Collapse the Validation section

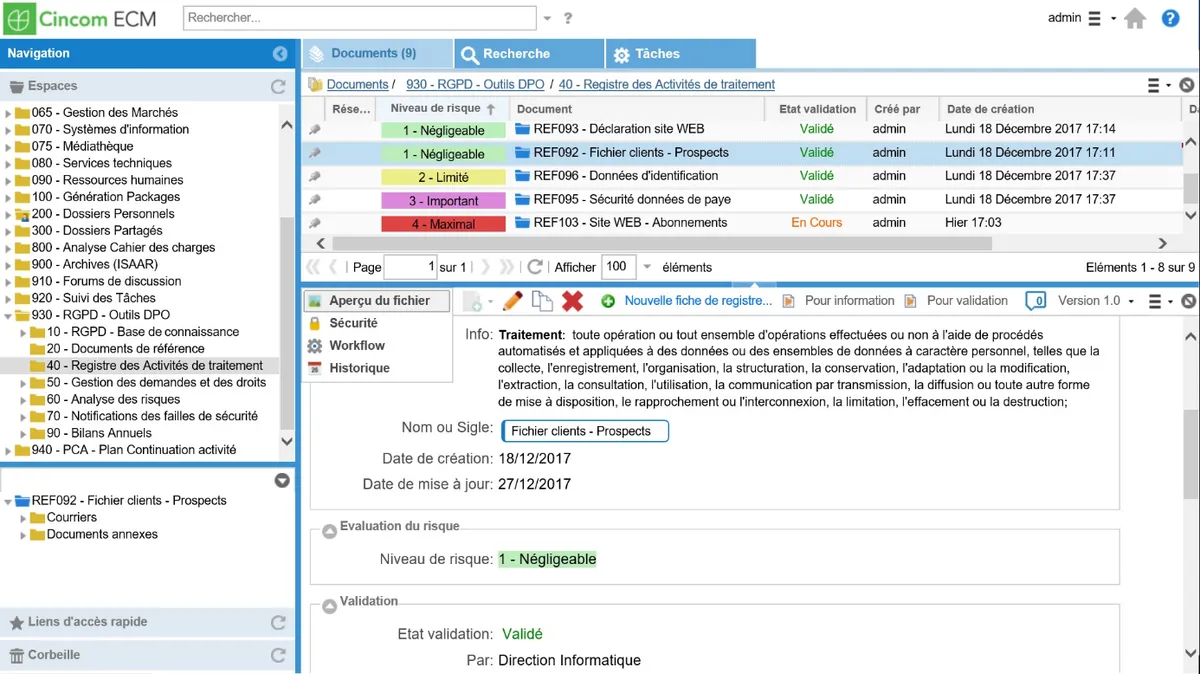click(x=329, y=606)
